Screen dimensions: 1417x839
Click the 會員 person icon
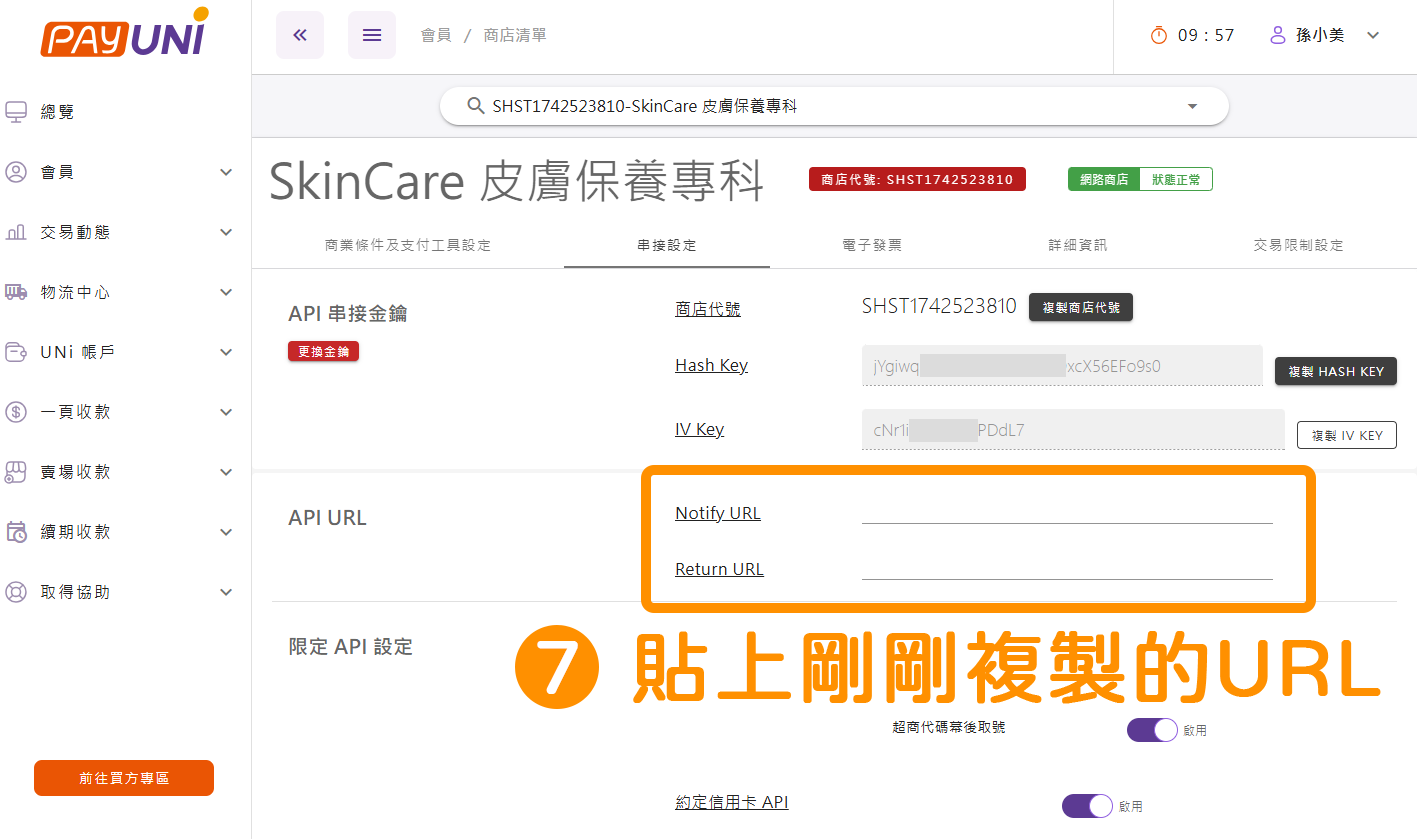coord(16,172)
